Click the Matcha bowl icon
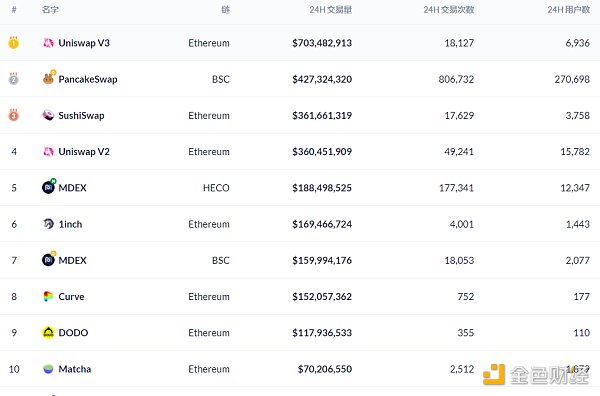Screen dimensions: 600x396 (48, 369)
